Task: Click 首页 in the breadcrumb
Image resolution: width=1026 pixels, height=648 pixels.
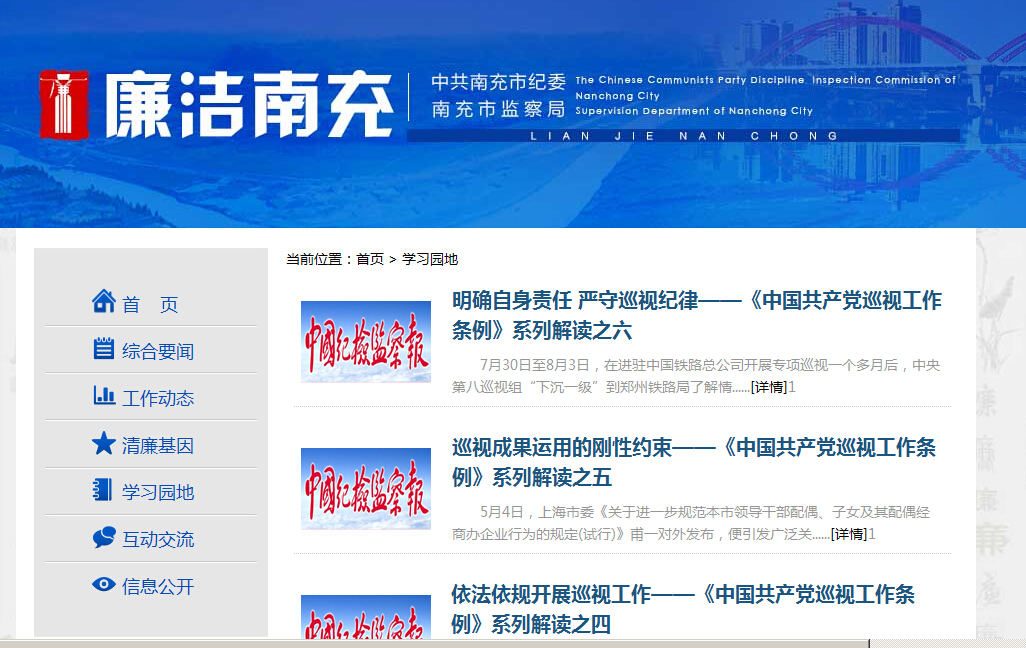Action: point(370,259)
